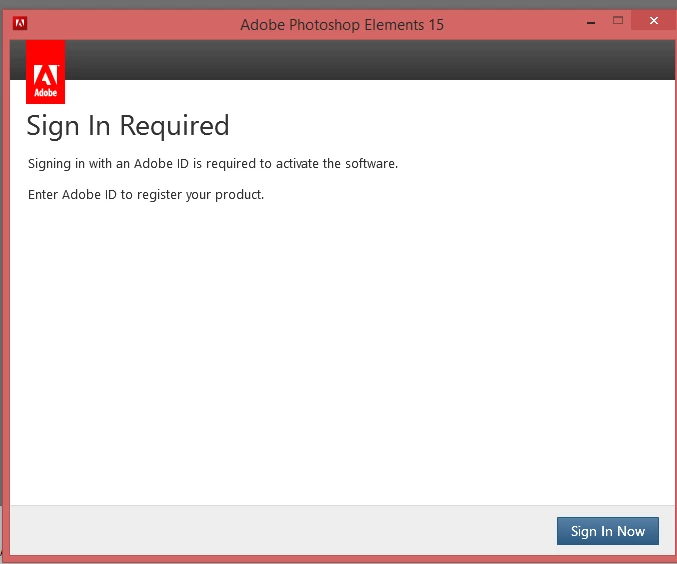Viewport: 677px width, 564px height.
Task: Click the red Adobe logo banner
Action: tap(45, 72)
